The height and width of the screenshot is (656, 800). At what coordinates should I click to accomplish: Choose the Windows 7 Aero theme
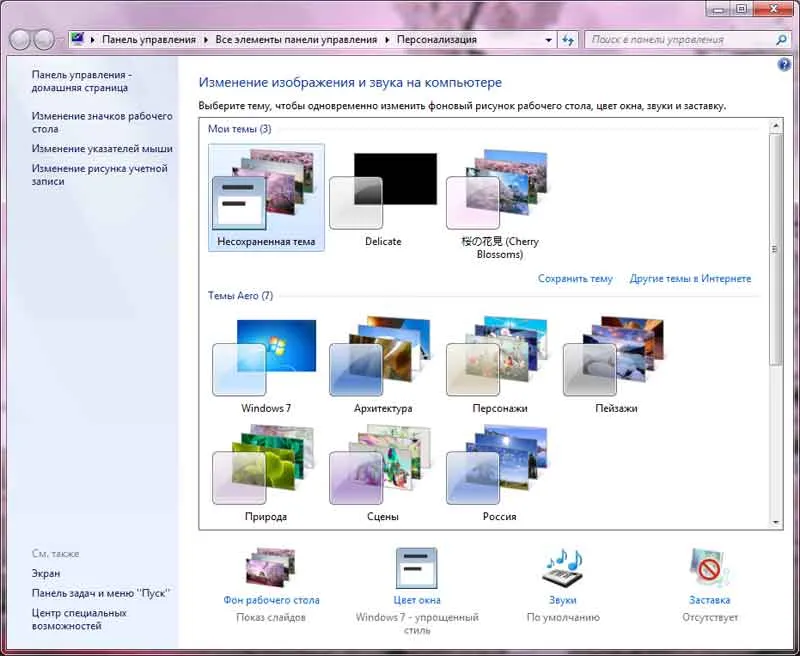click(x=266, y=364)
